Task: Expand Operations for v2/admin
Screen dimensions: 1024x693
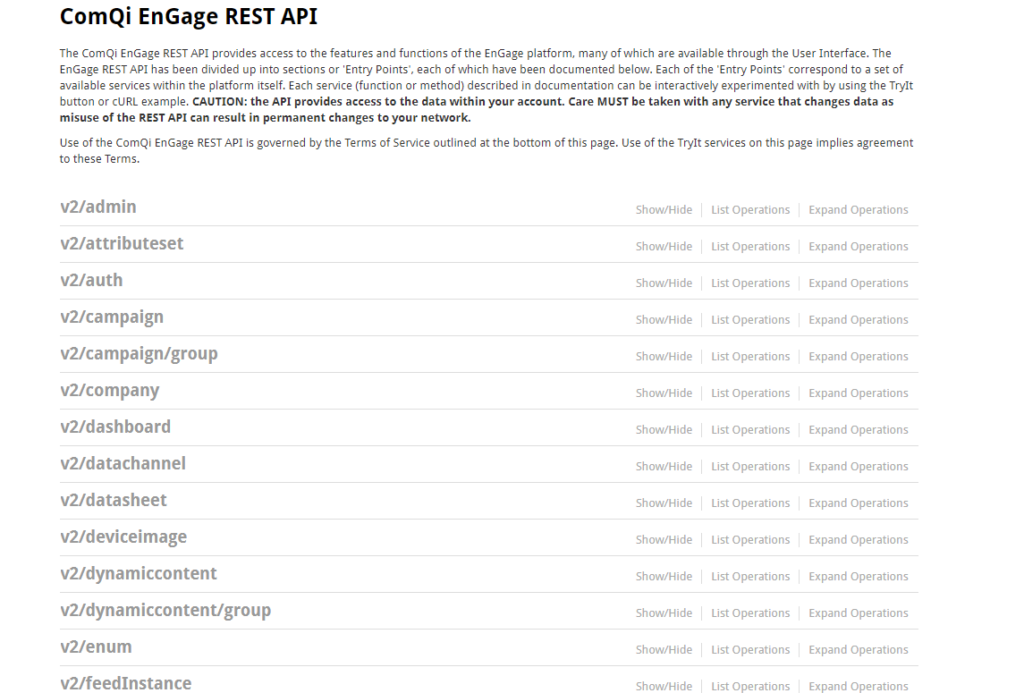Action: [x=858, y=210]
